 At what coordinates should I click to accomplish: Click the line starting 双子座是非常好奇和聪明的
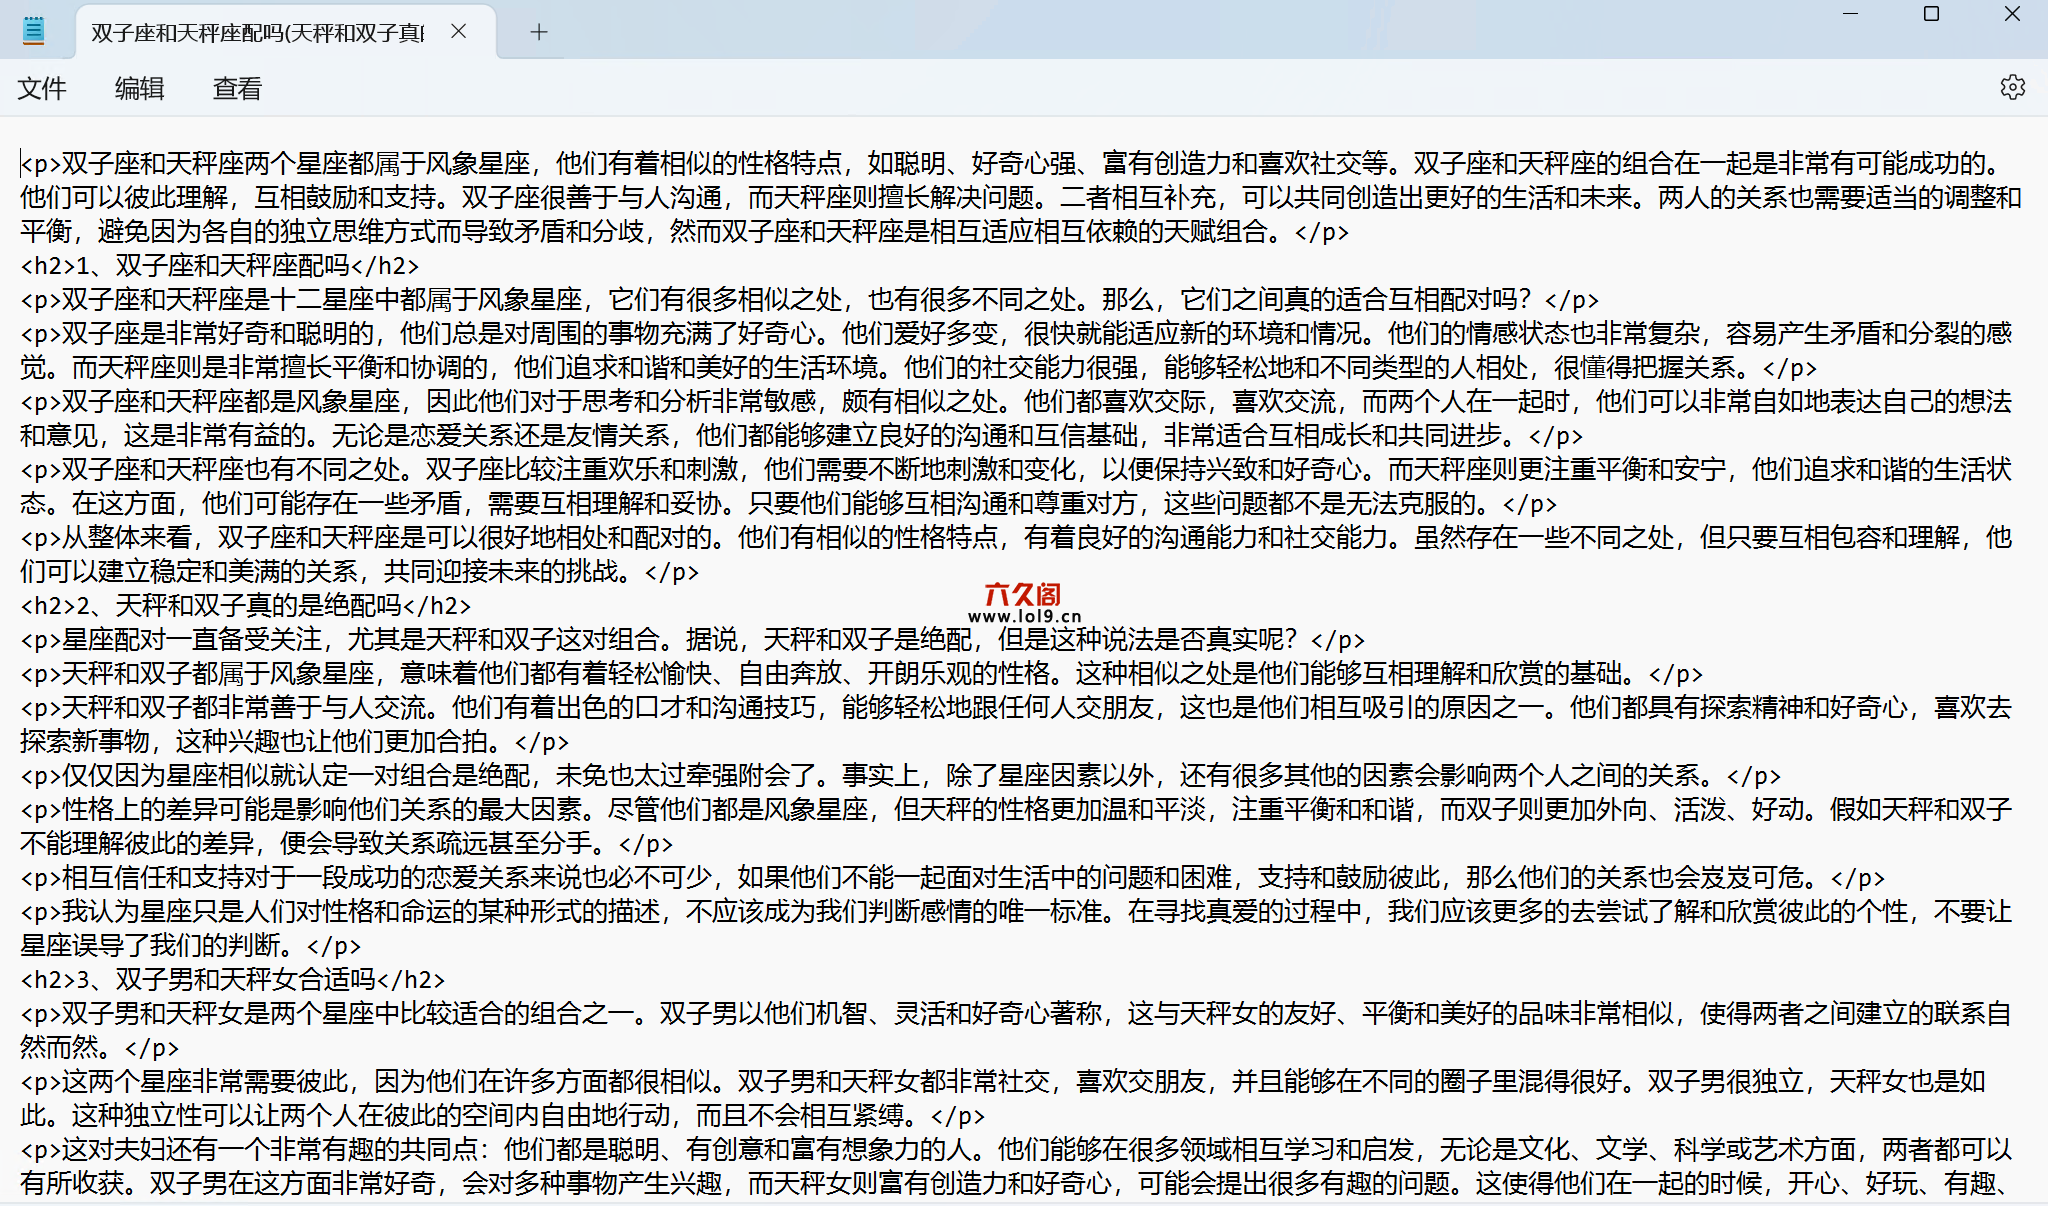(1016, 351)
